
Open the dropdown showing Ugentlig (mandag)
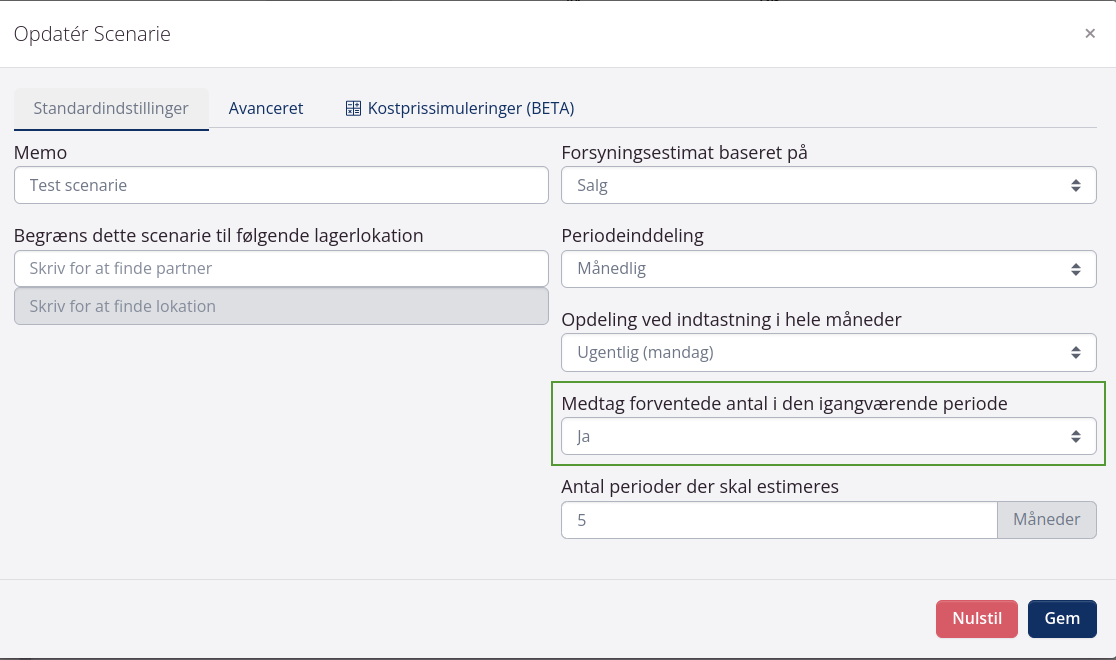828,352
